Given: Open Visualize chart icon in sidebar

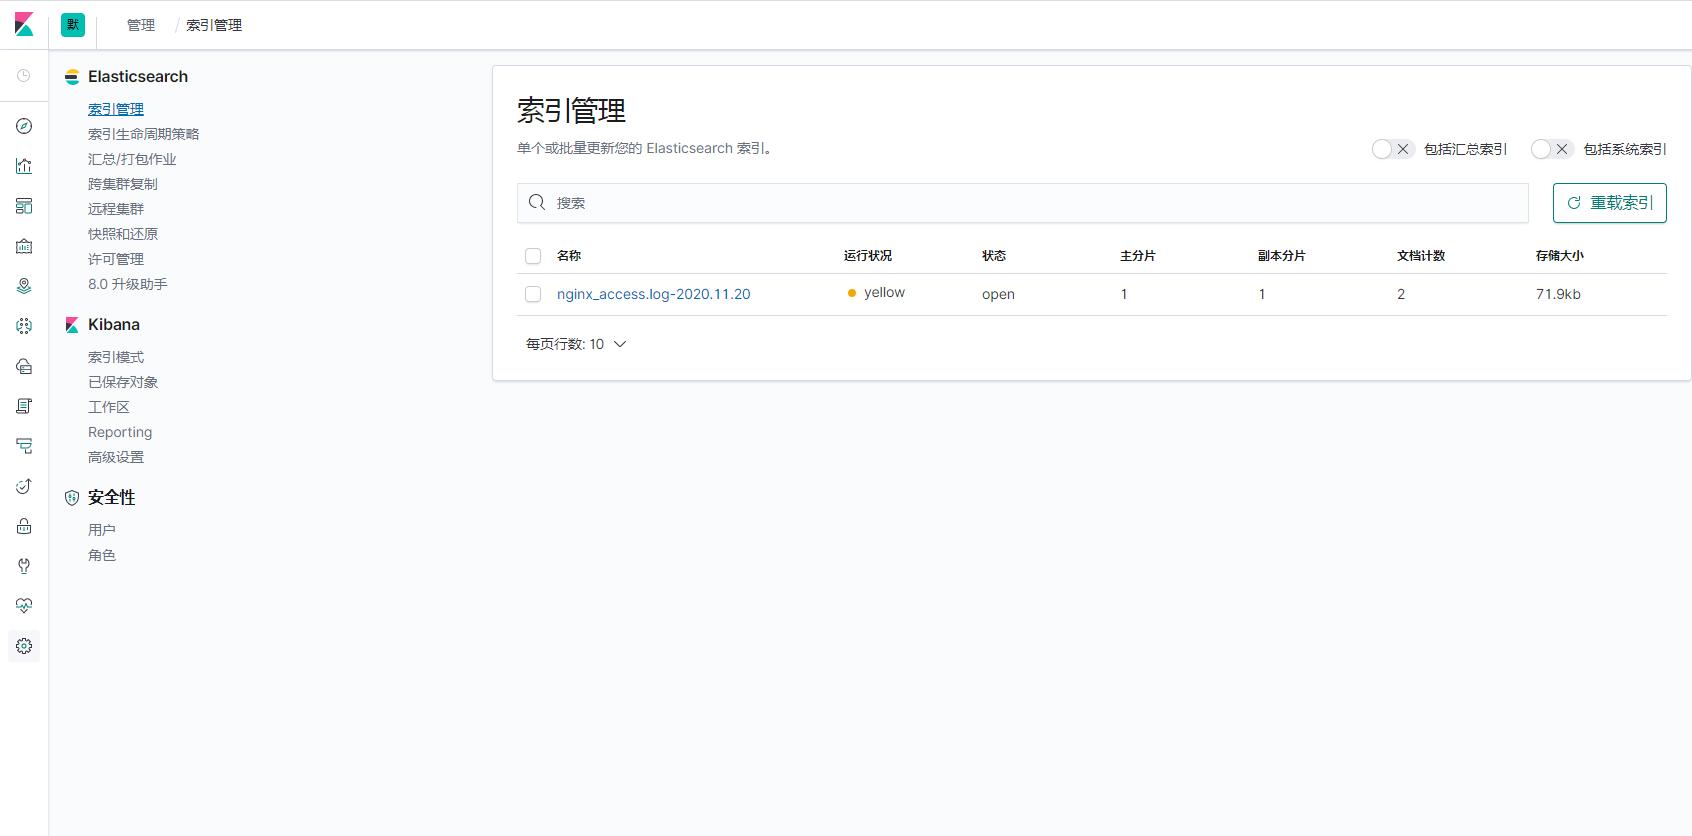Looking at the screenshot, I should (x=24, y=166).
